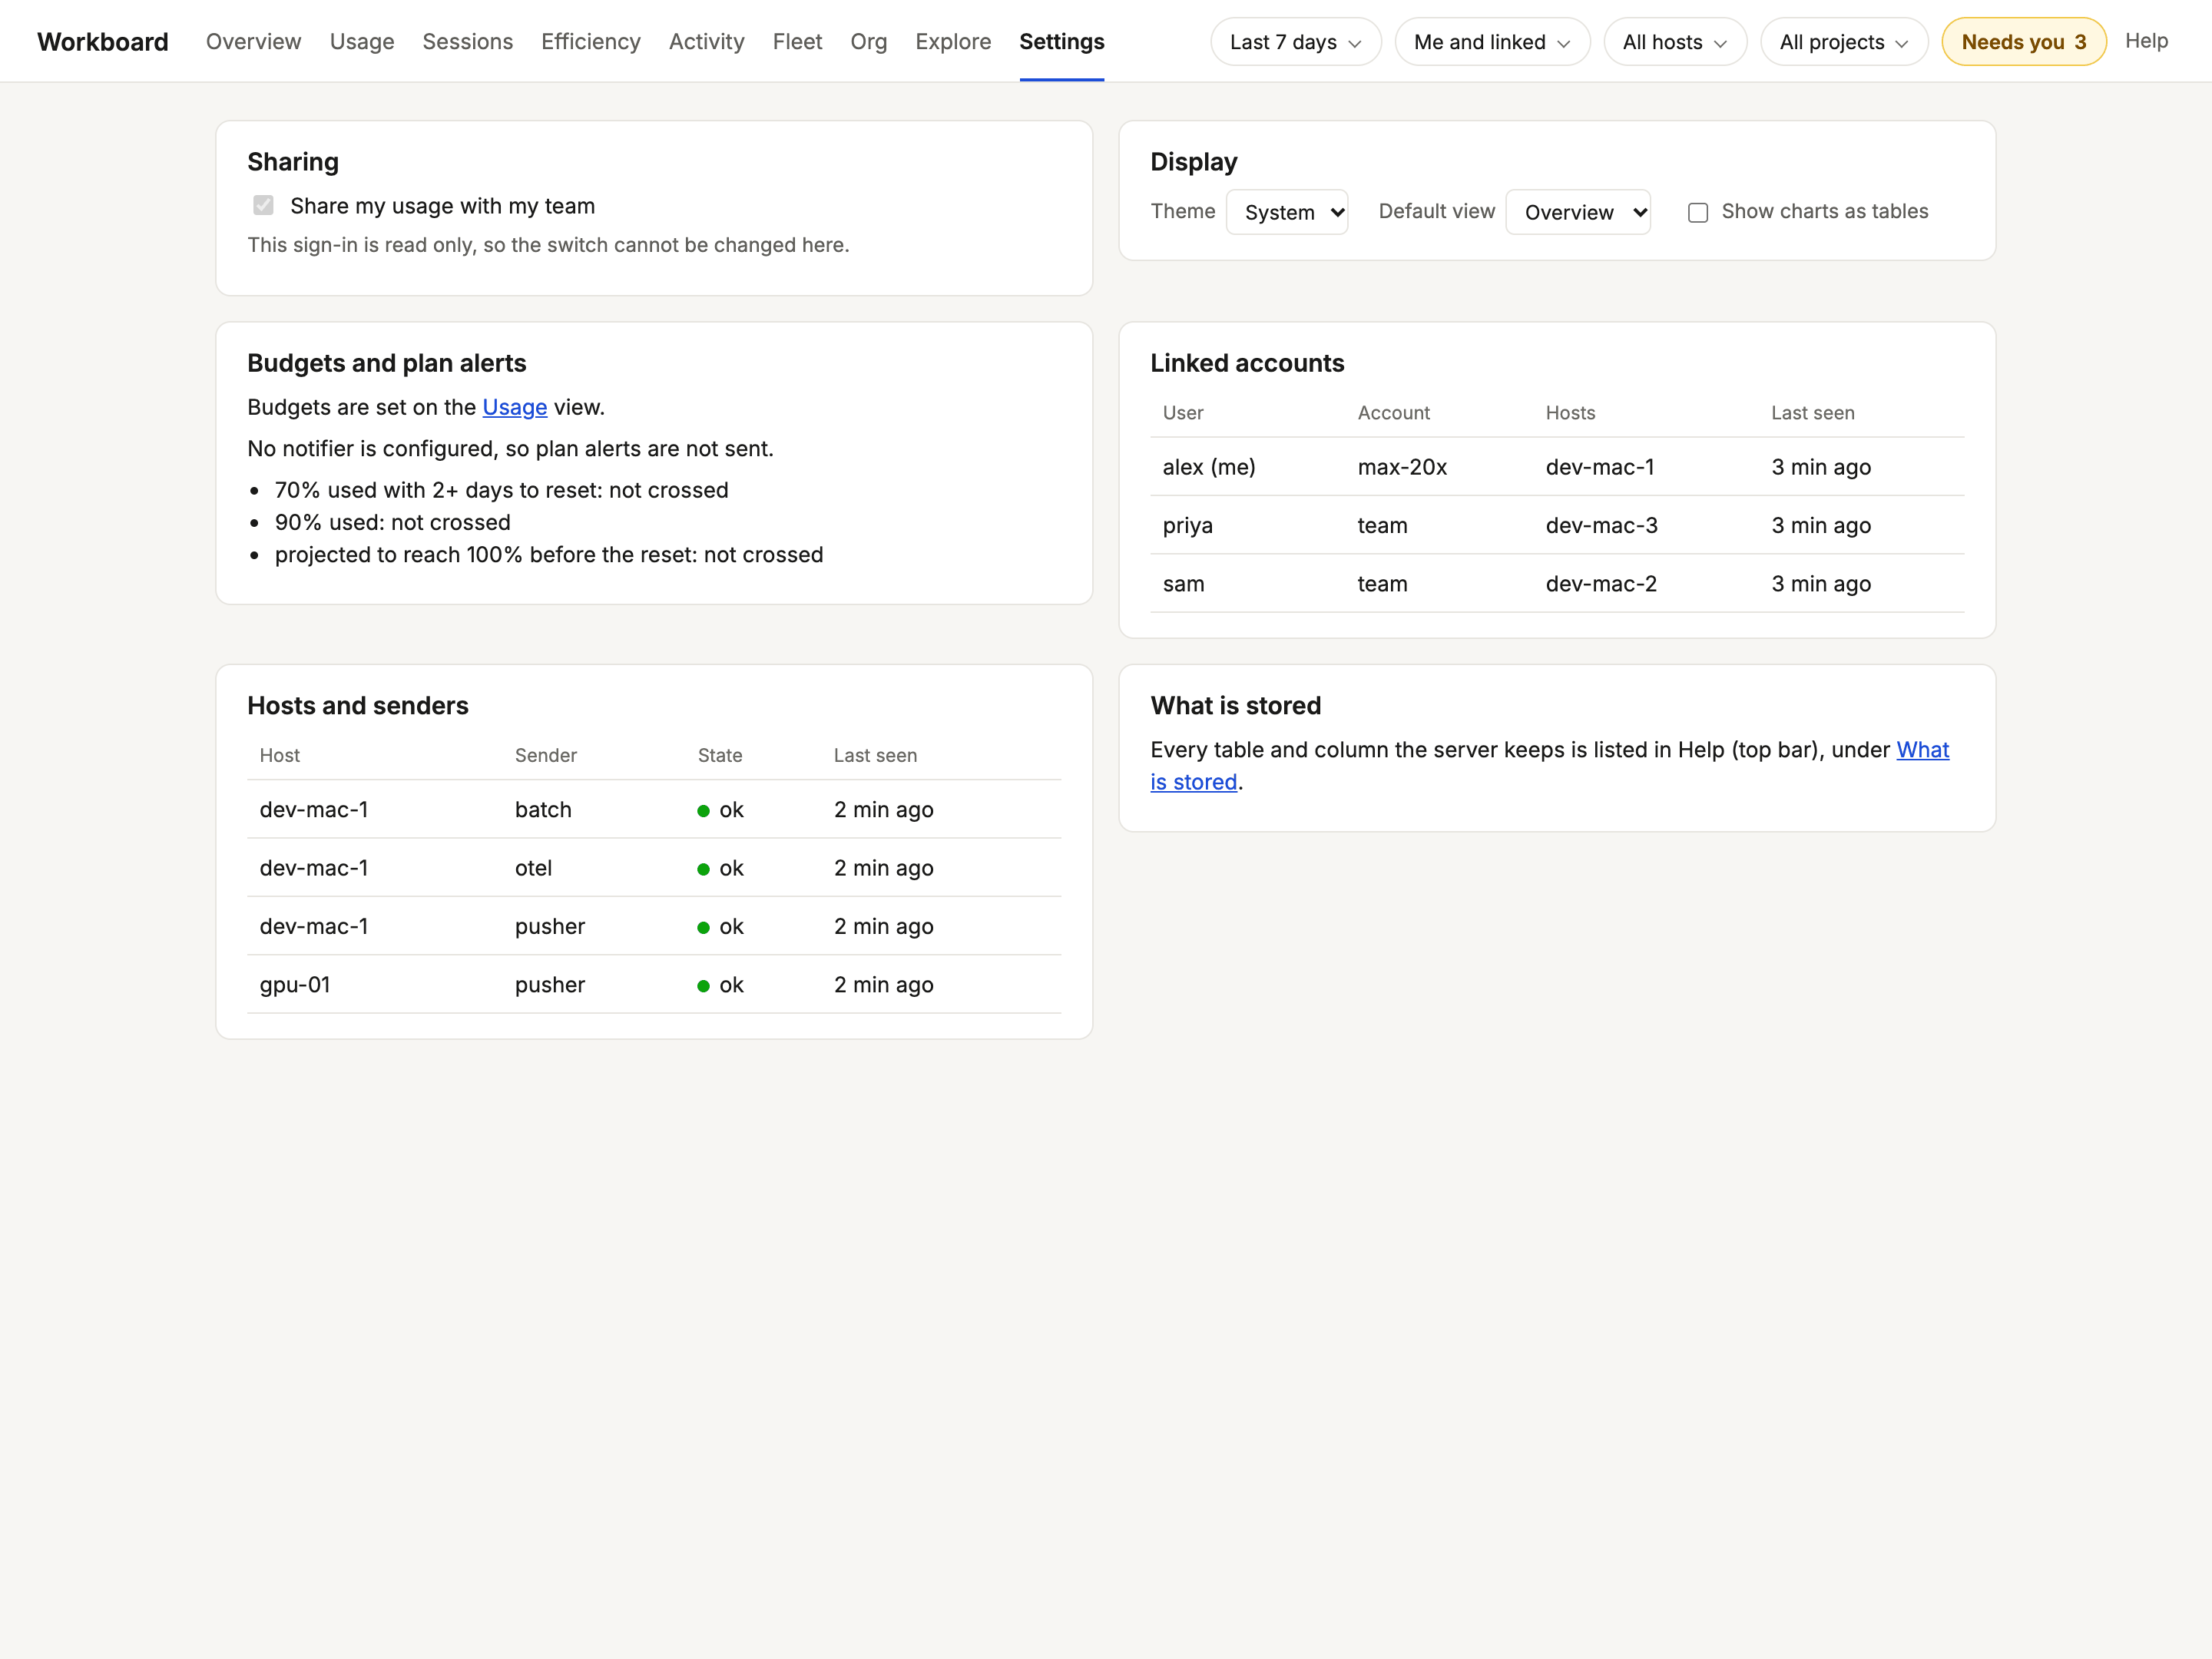Switch to the Usage tab

coord(361,41)
